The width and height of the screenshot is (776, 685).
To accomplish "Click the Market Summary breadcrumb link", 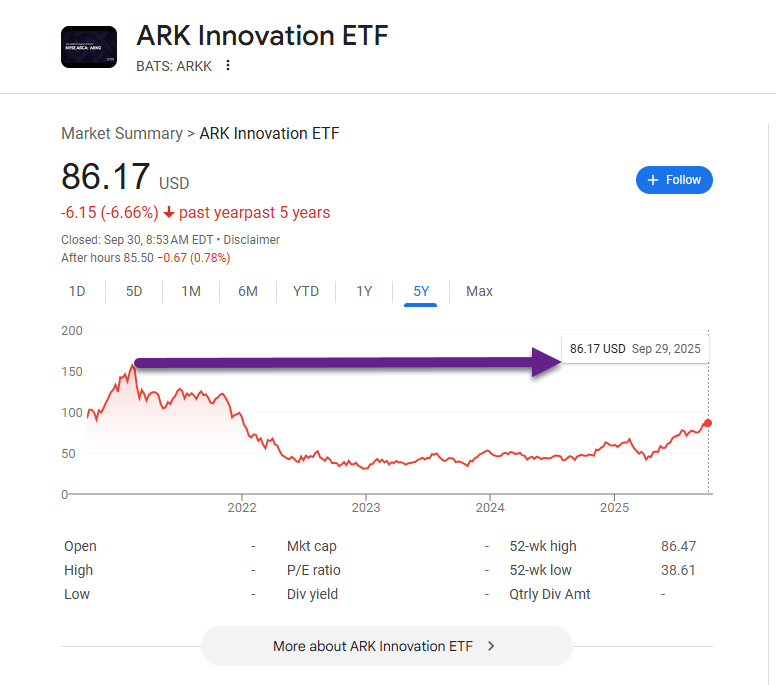I will coord(121,133).
